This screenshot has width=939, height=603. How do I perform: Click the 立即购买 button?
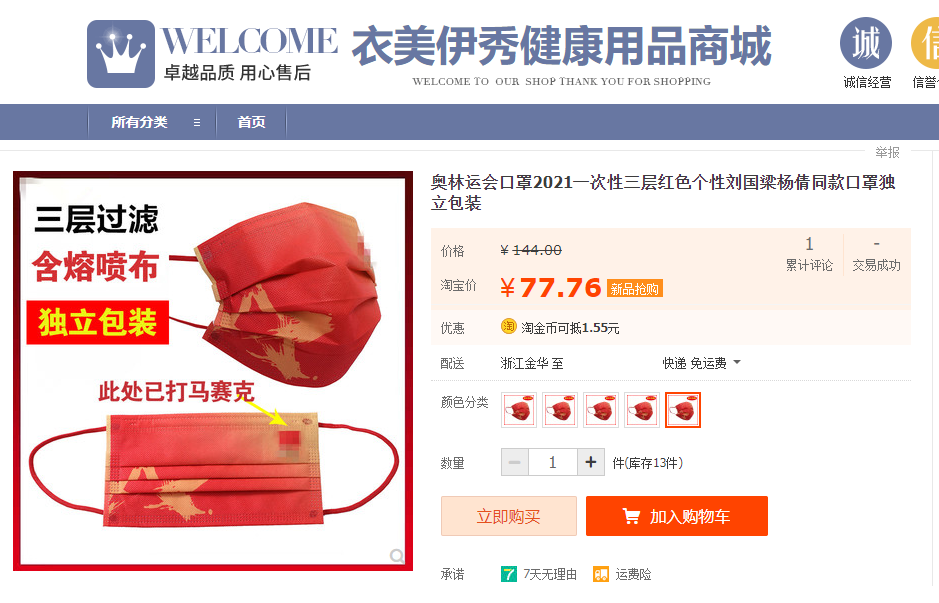pos(508,516)
